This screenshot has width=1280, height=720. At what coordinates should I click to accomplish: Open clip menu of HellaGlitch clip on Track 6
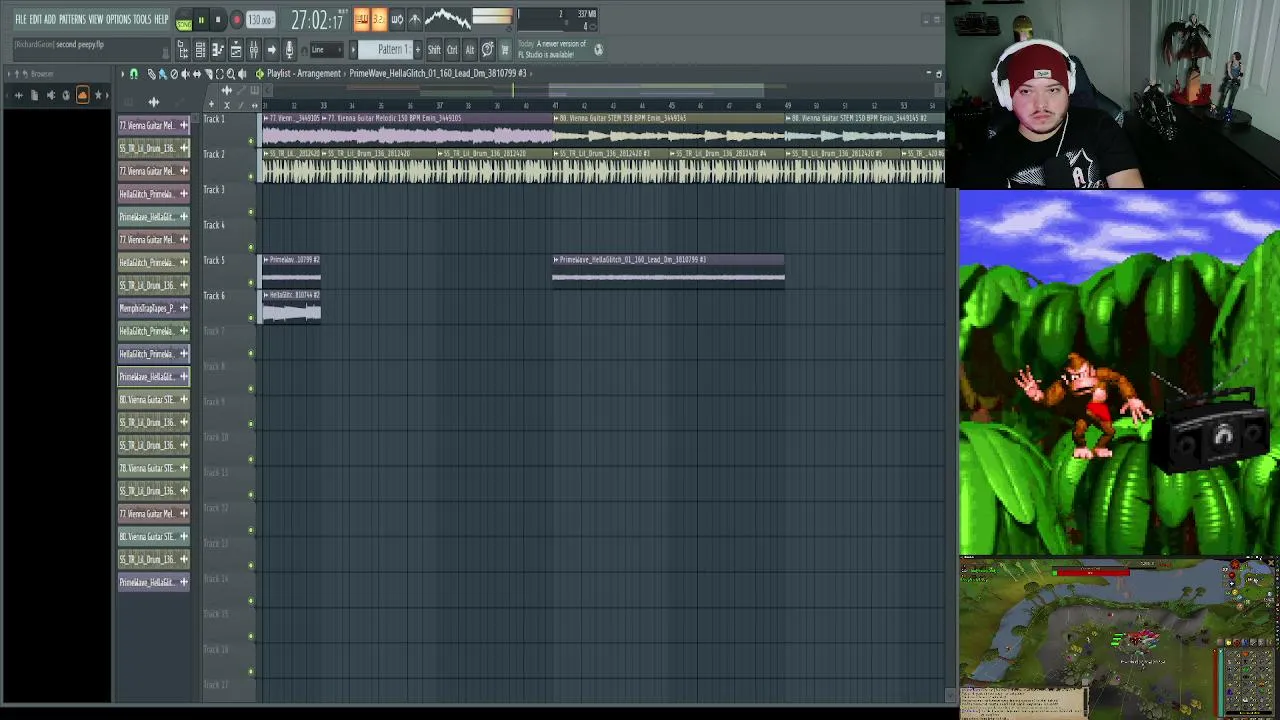point(266,295)
